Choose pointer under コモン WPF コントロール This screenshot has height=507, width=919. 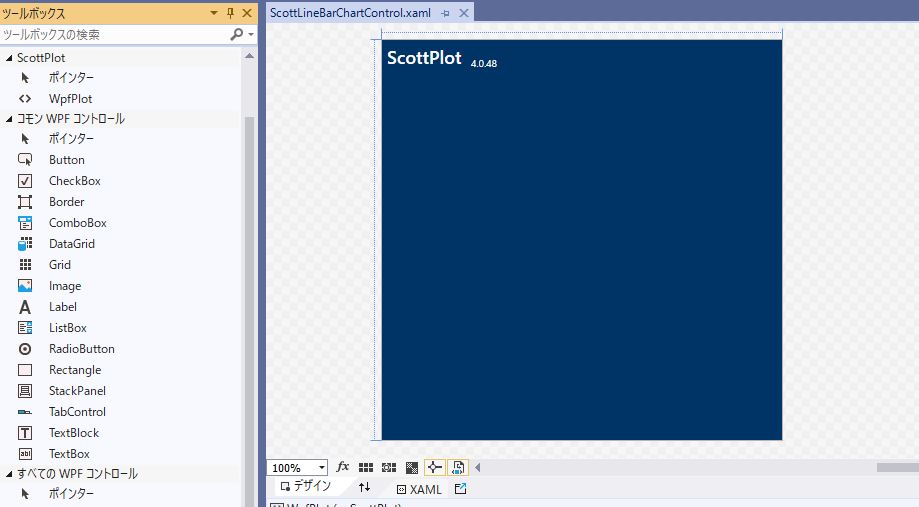(x=70, y=138)
